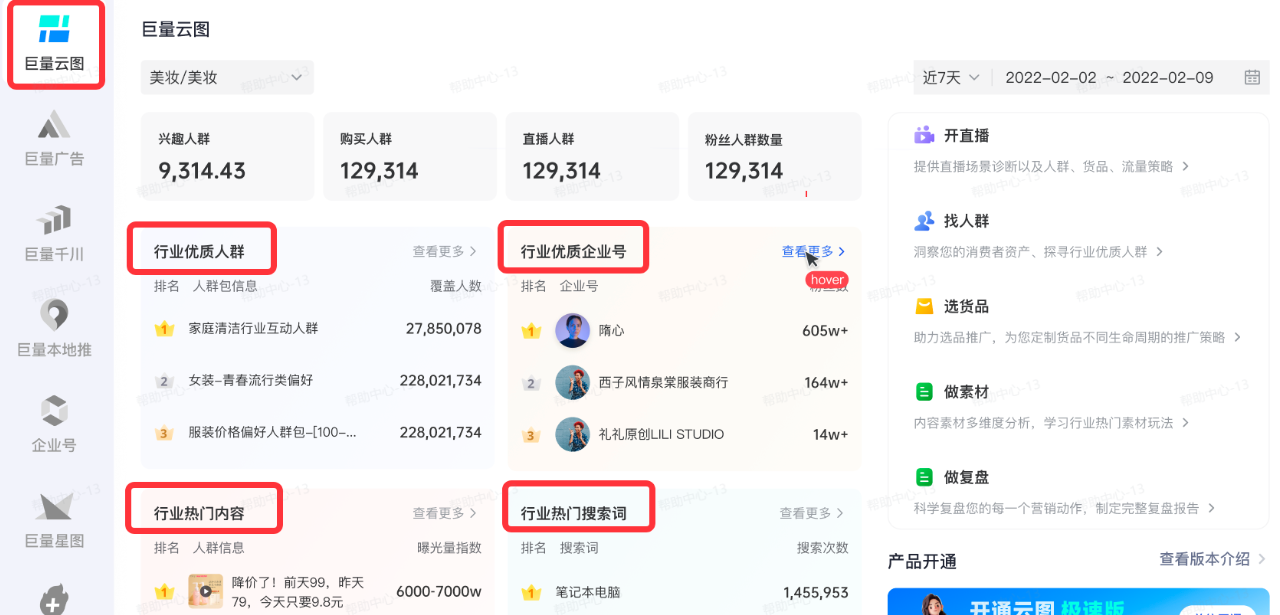The height and width of the screenshot is (615, 1280).
Task: Expand 做复盘 description arrow
Action: click(1212, 509)
